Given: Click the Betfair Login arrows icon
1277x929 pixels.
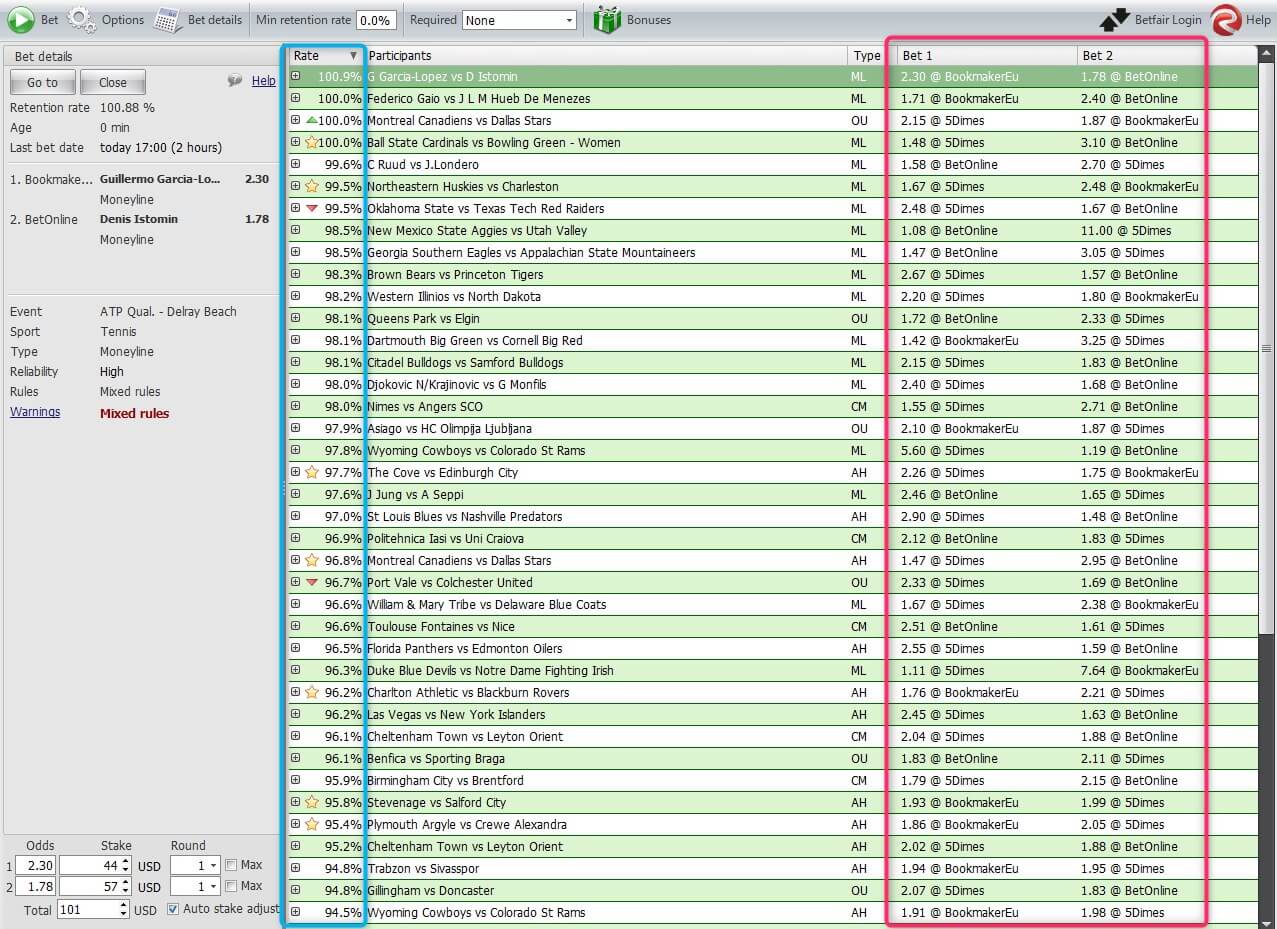Looking at the screenshot, I should [x=1114, y=19].
